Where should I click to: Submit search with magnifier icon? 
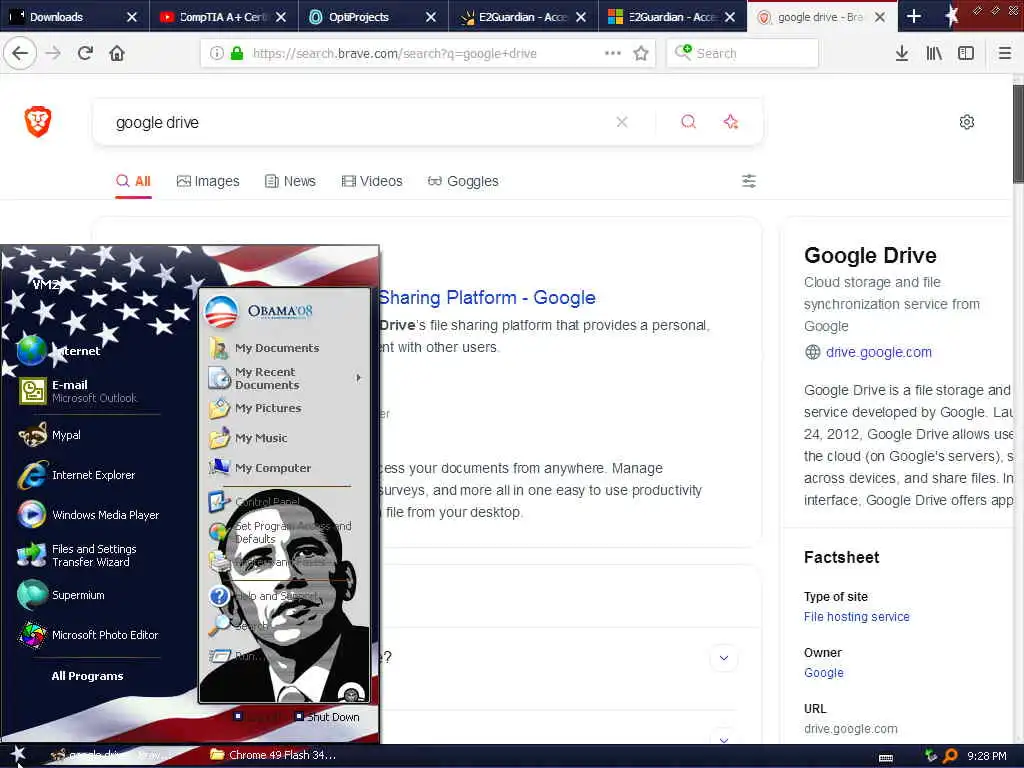tap(688, 122)
